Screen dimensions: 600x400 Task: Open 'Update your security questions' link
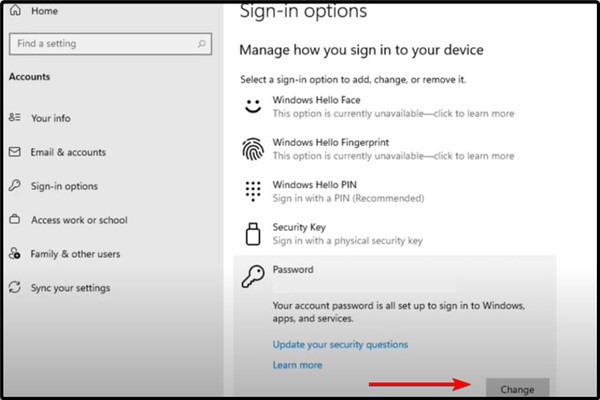tap(340, 345)
